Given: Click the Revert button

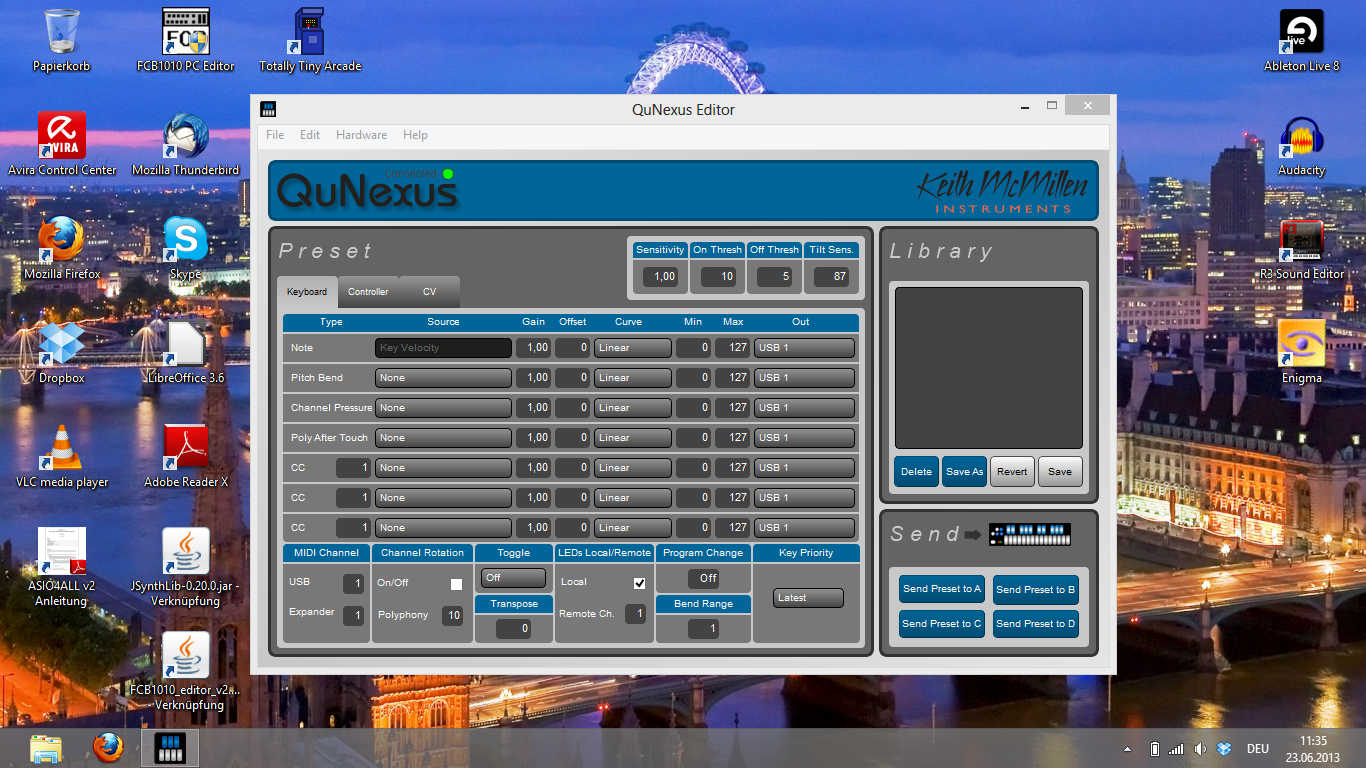Looking at the screenshot, I should coord(1012,472).
